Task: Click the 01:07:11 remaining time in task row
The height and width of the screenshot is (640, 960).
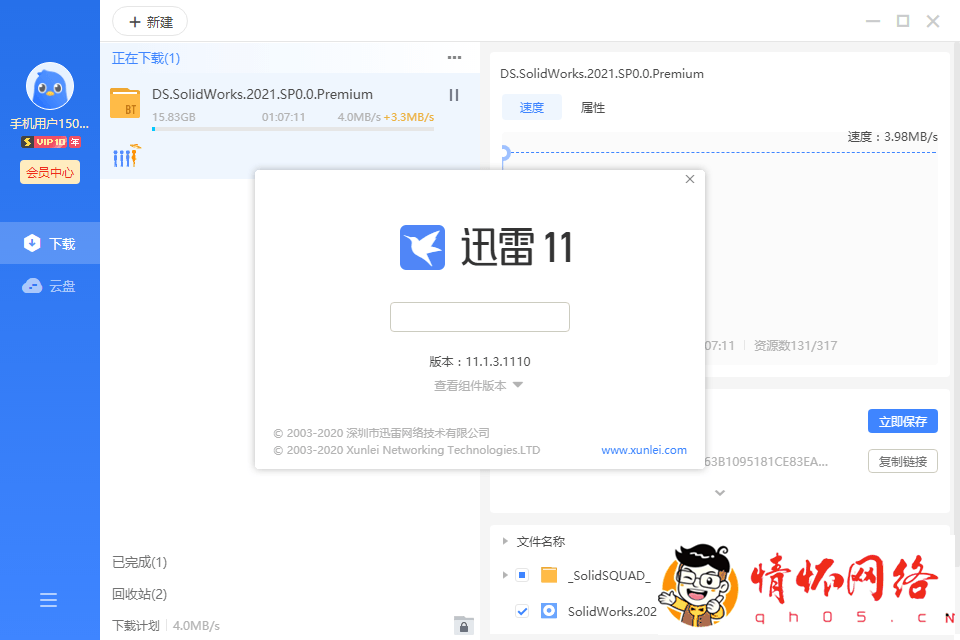Action: coord(283,117)
